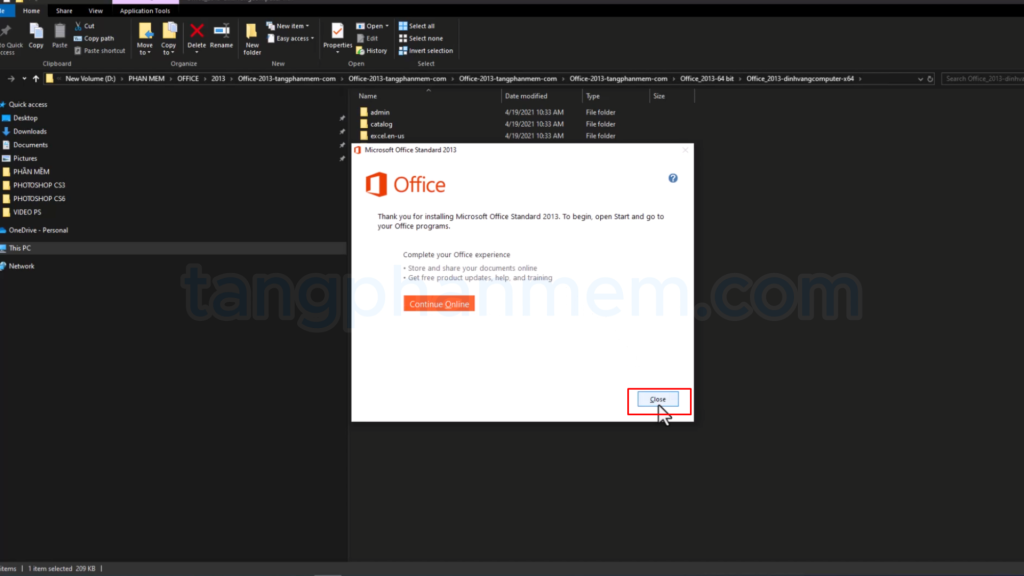Sort by the Size column header
1024x576 pixels.
[659, 96]
